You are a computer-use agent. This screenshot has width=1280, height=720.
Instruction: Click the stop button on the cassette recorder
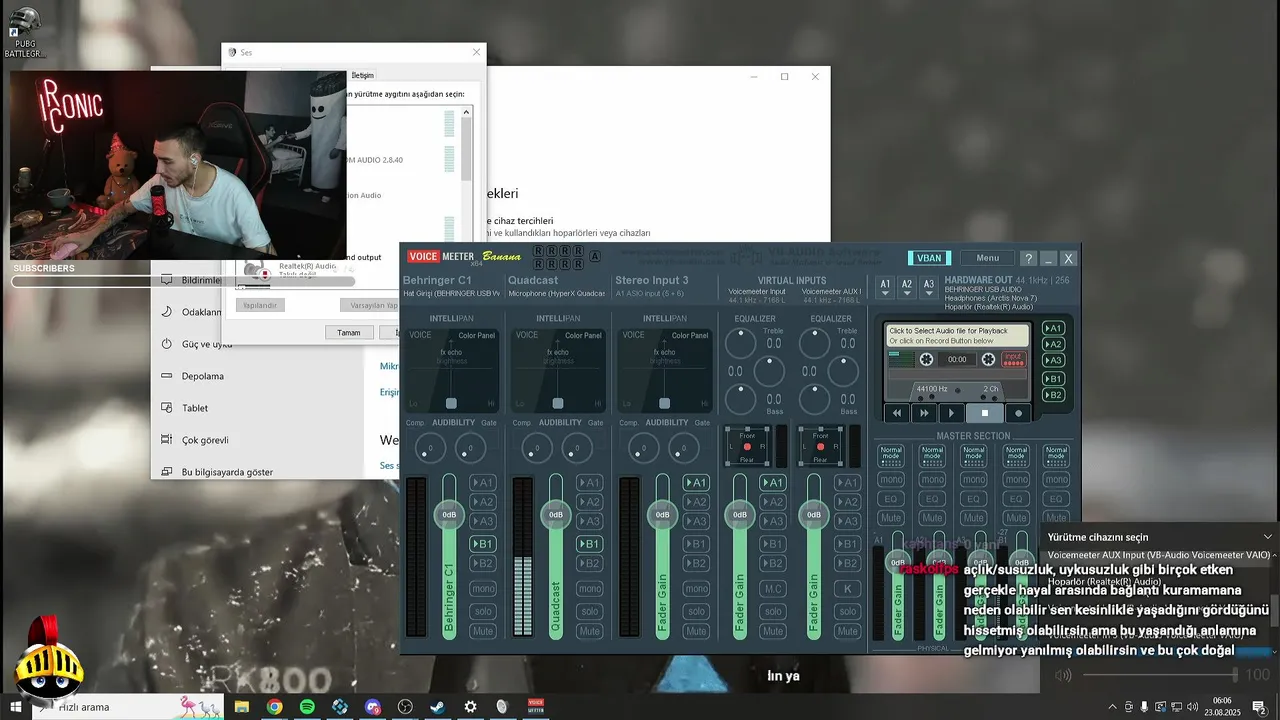[x=984, y=413]
